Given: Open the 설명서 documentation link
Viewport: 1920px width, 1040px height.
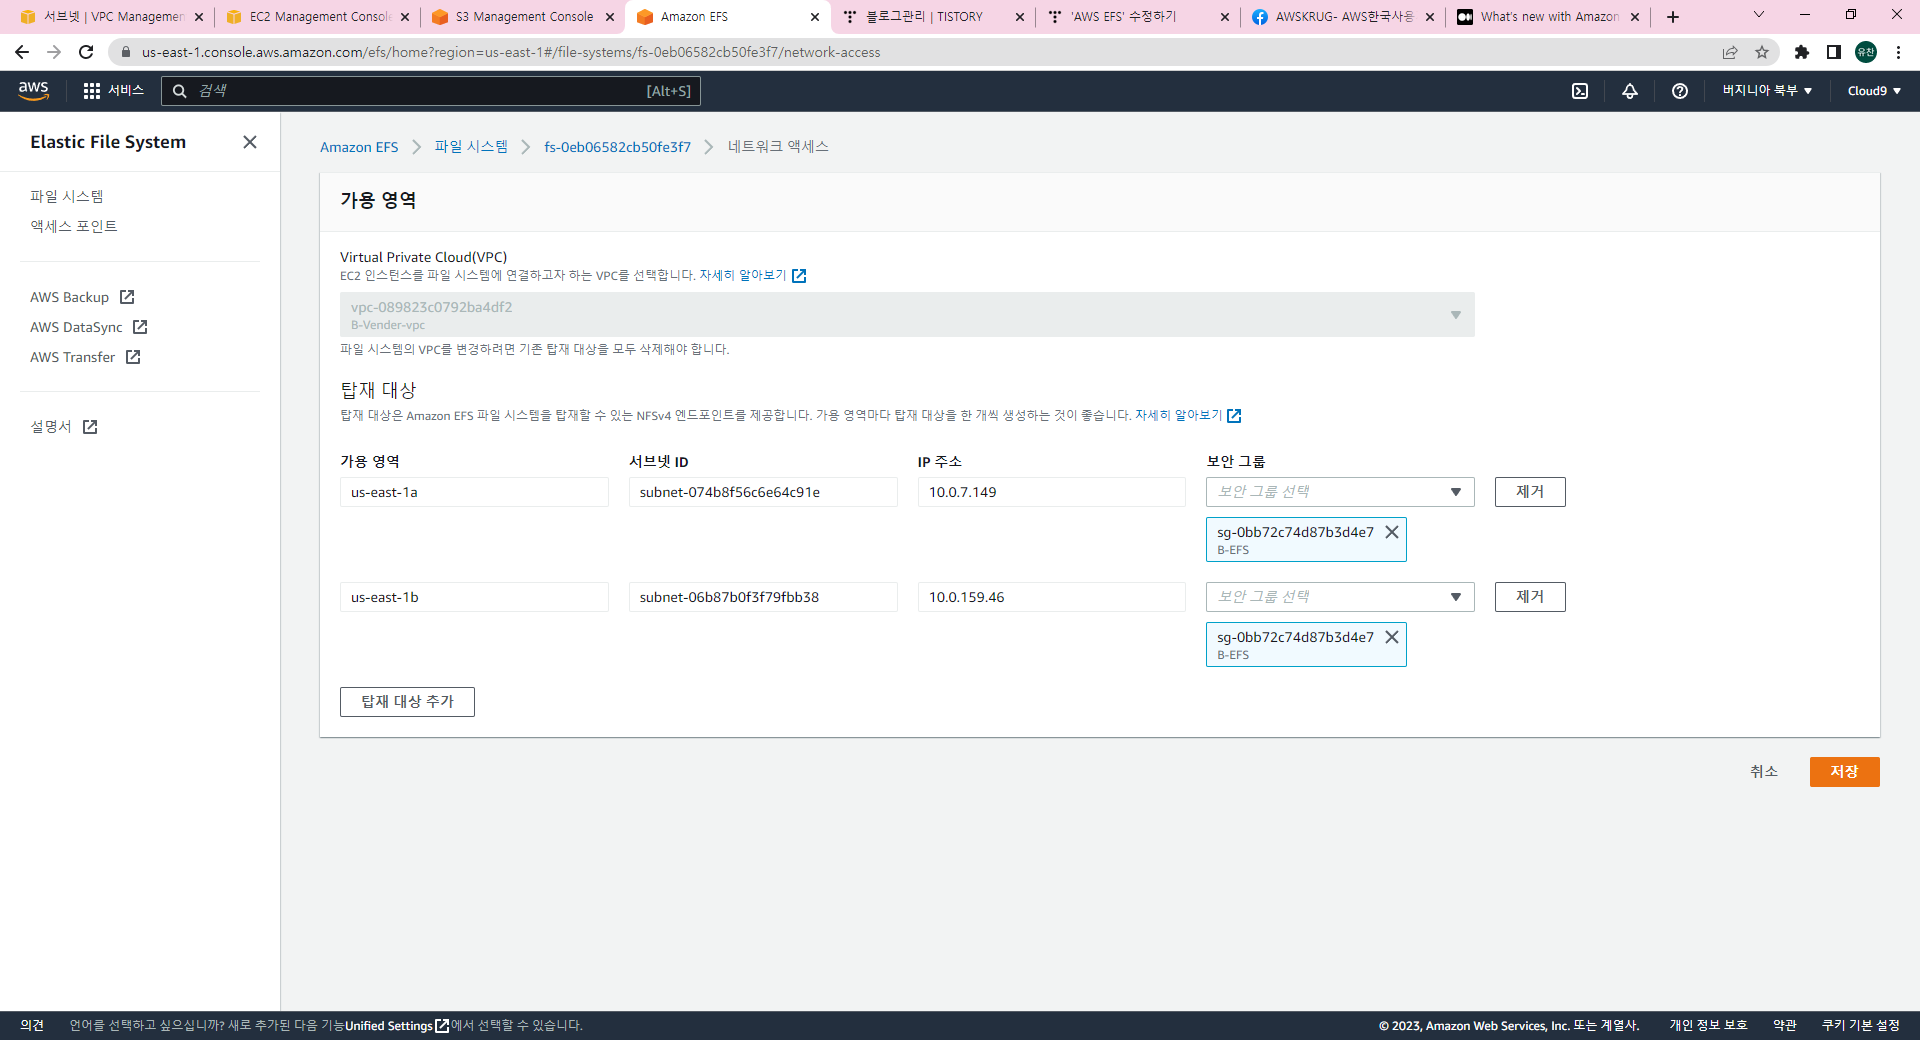Looking at the screenshot, I should (x=64, y=427).
